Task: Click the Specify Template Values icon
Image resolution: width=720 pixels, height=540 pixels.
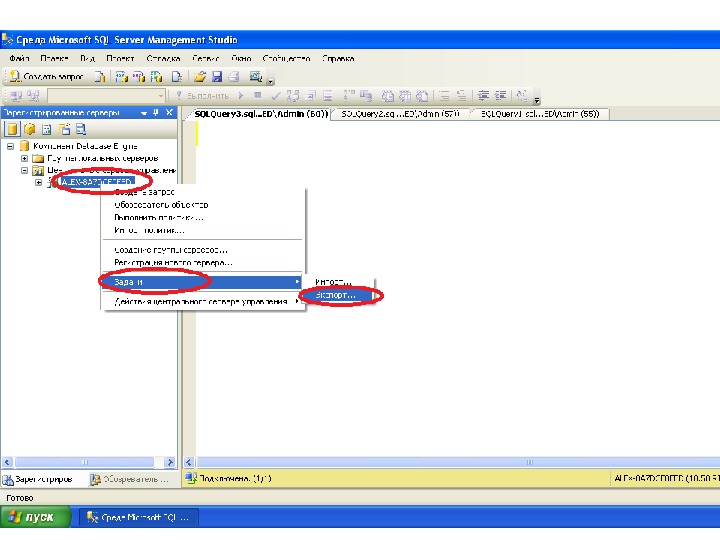Action: pyautogui.click(x=522, y=96)
